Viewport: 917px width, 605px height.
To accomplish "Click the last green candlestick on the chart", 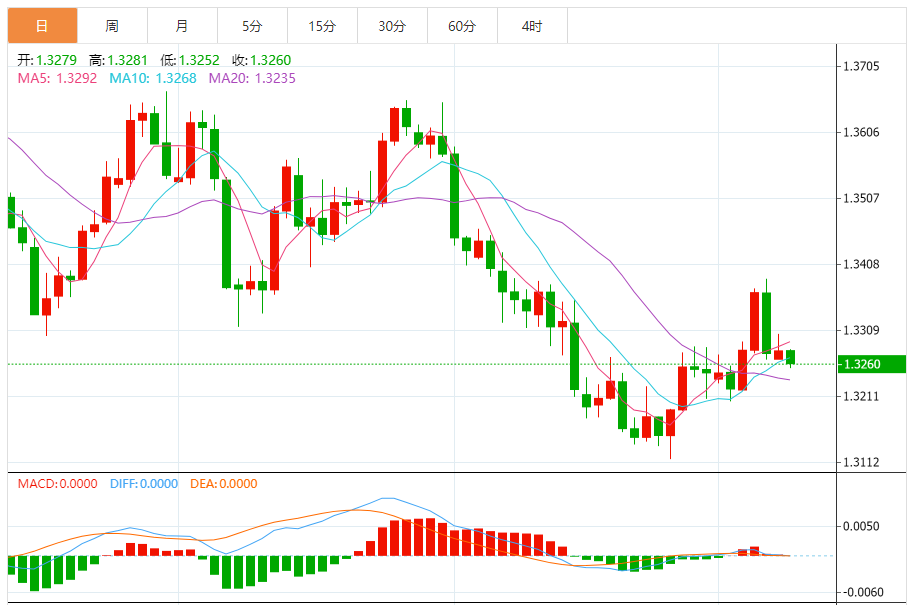I will click(791, 357).
